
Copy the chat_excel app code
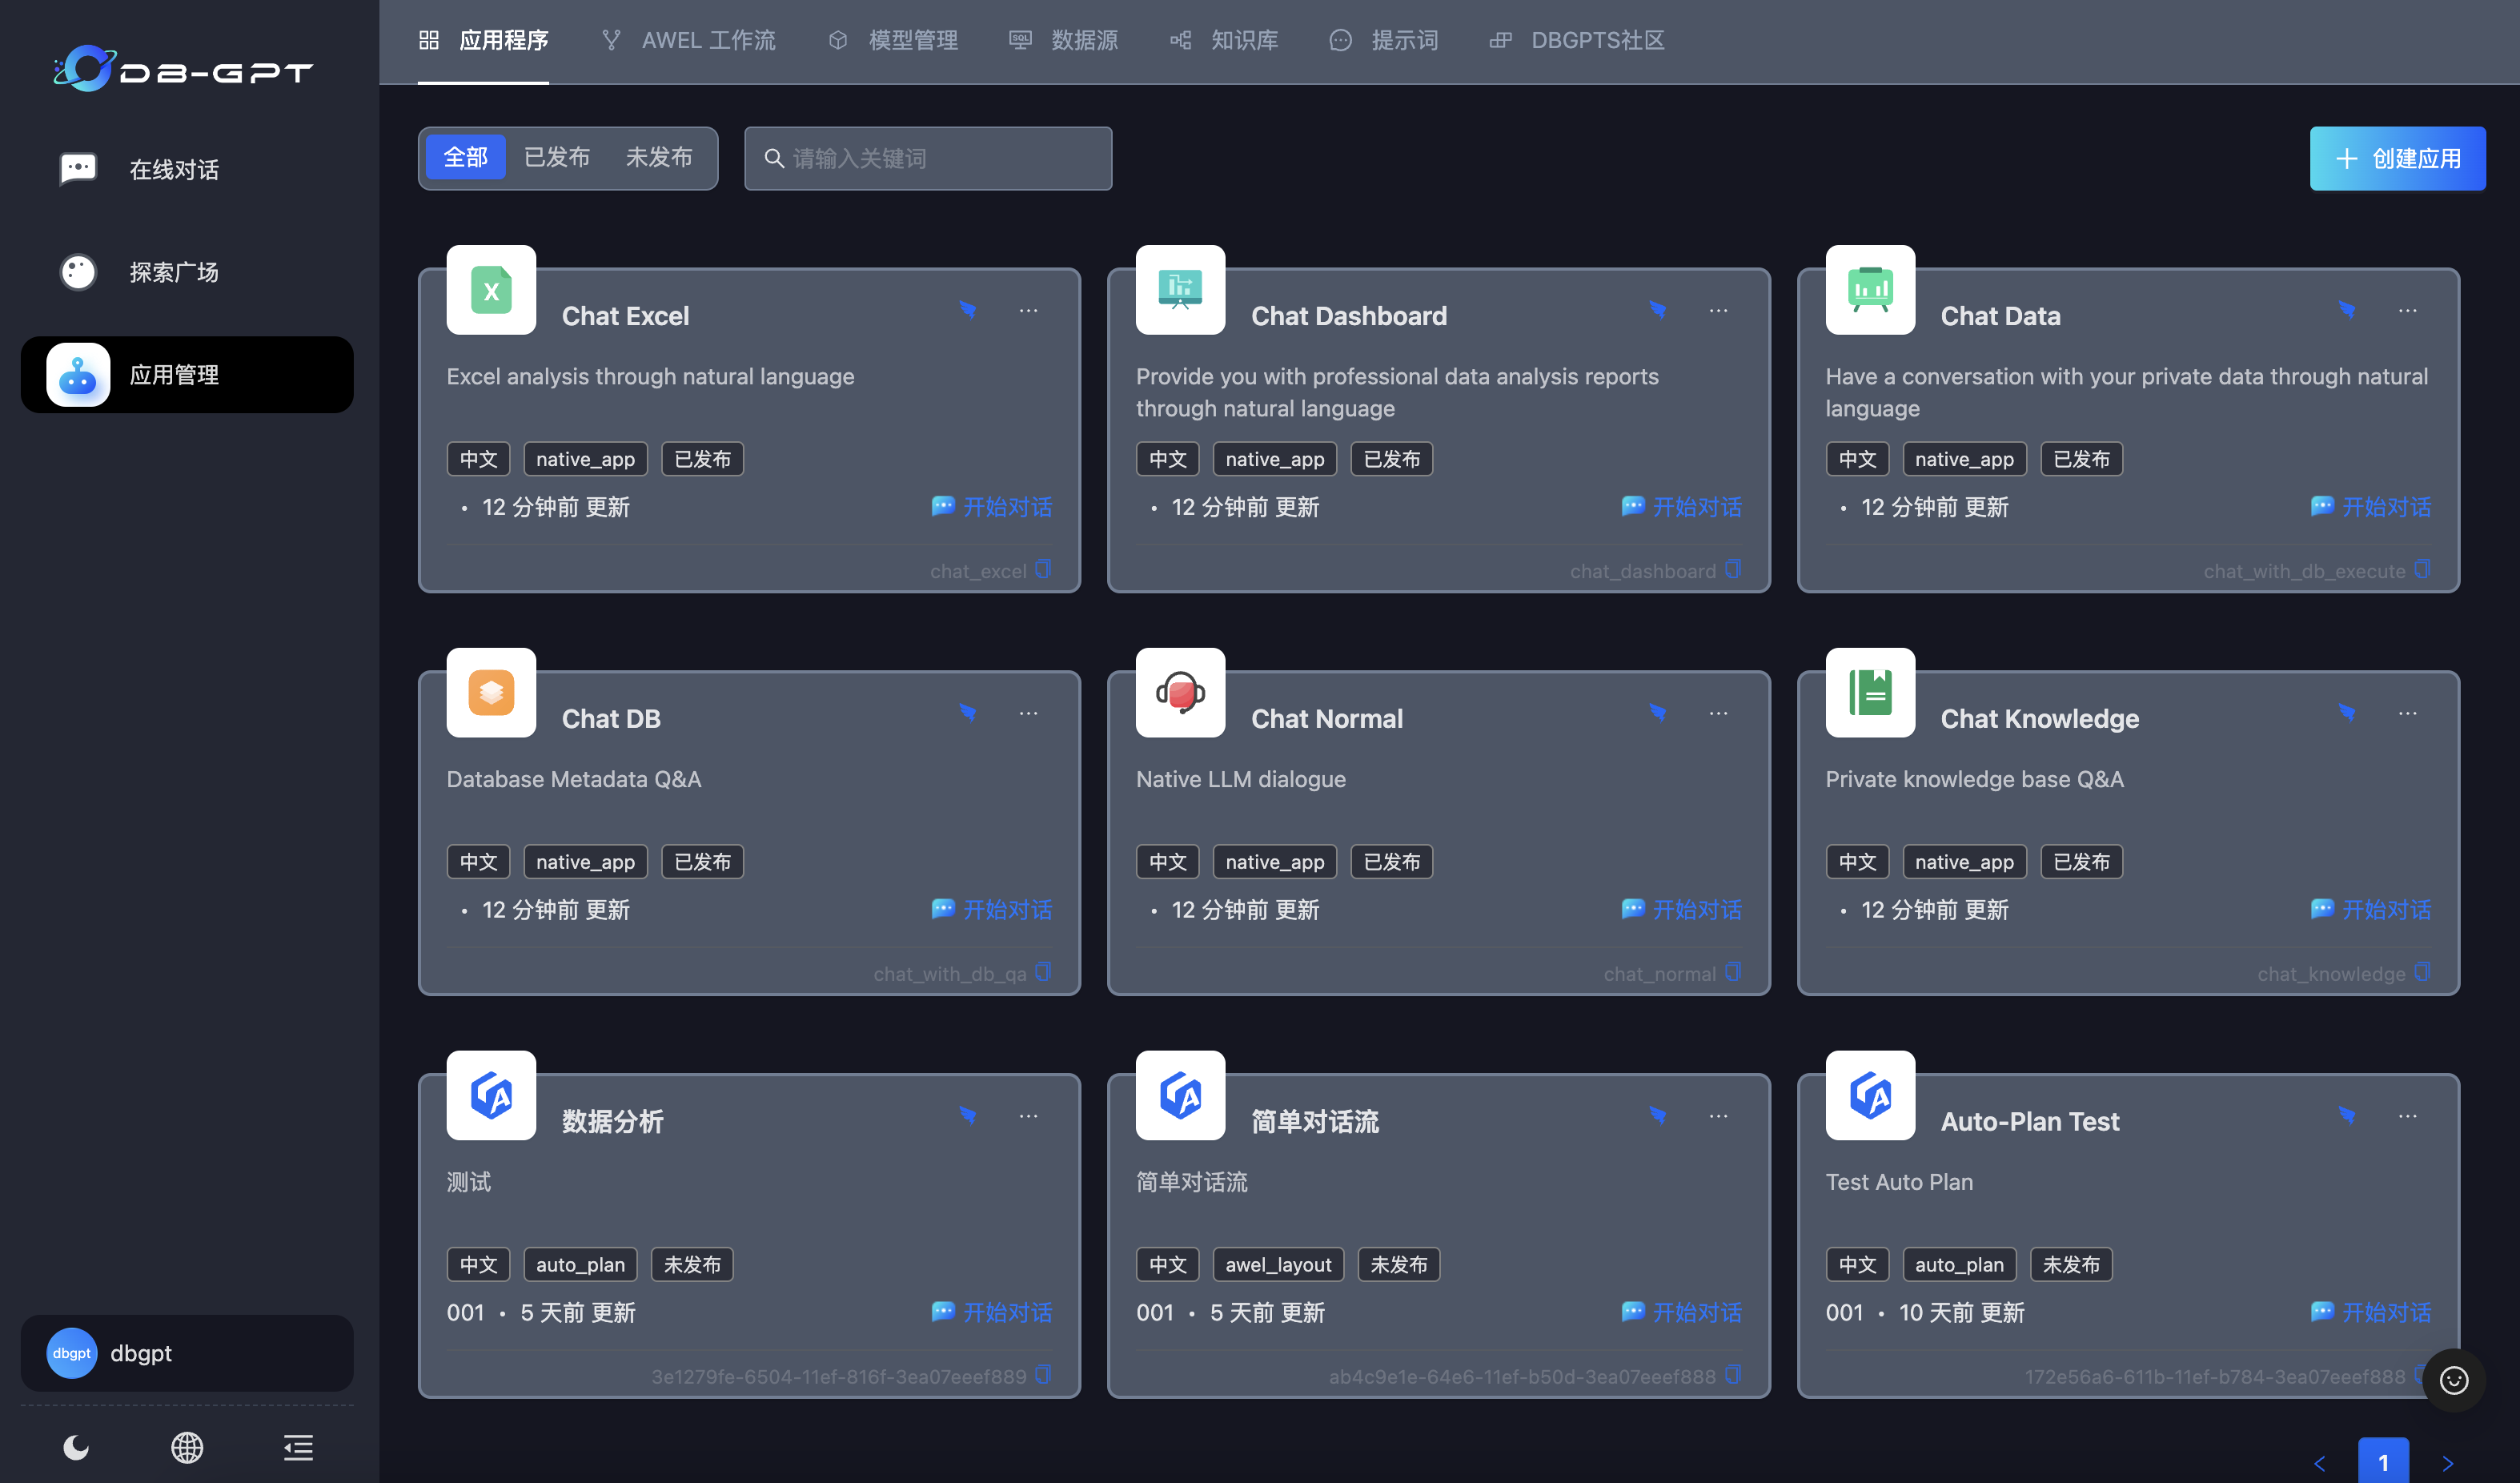tap(1043, 569)
